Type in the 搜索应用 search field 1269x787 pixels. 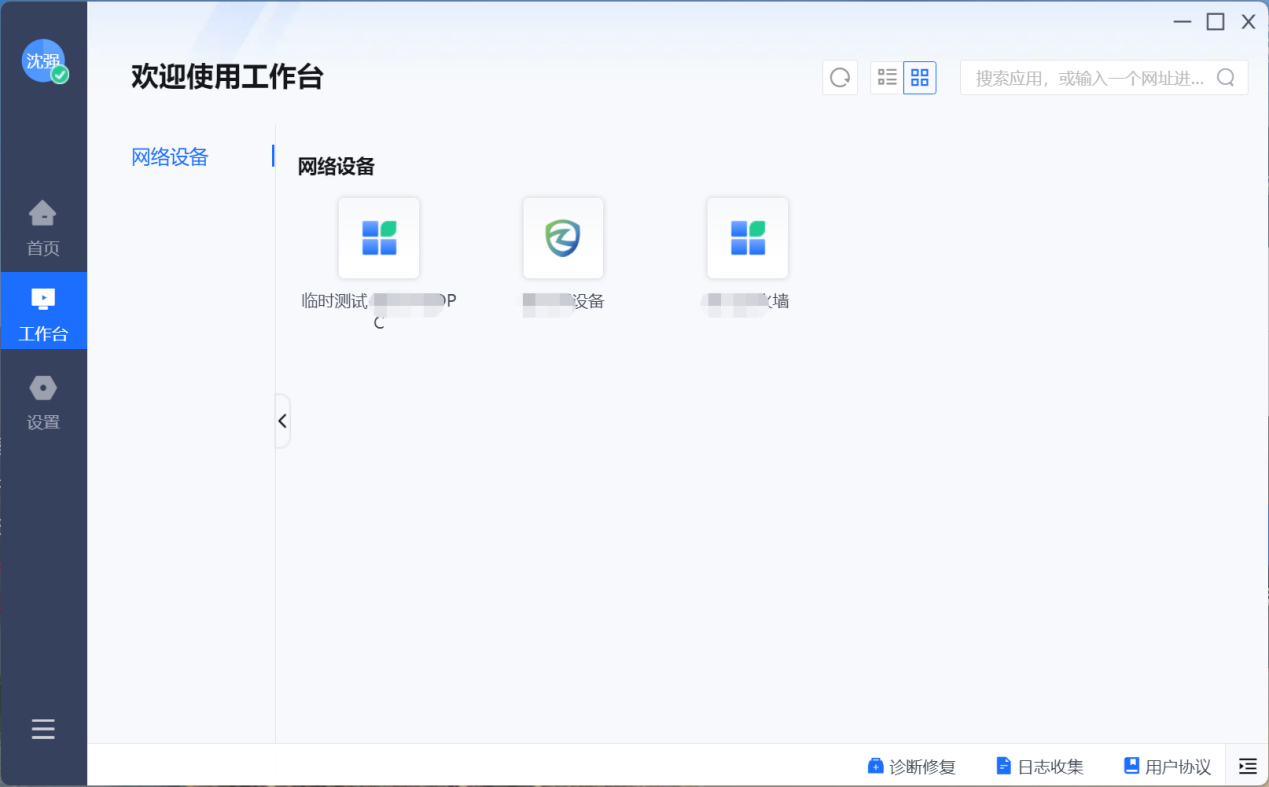[x=1088, y=78]
